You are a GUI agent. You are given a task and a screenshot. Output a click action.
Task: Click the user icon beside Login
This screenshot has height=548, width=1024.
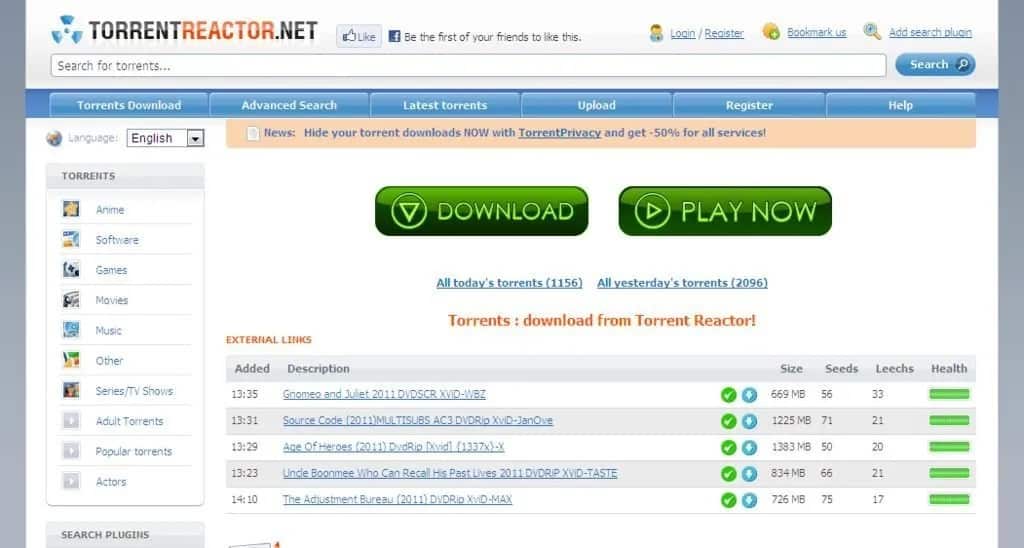(x=656, y=33)
